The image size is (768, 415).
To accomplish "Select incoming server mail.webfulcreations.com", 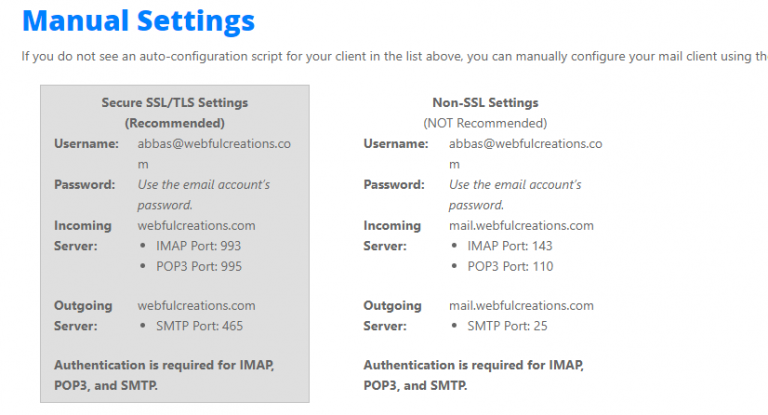I will (521, 226).
